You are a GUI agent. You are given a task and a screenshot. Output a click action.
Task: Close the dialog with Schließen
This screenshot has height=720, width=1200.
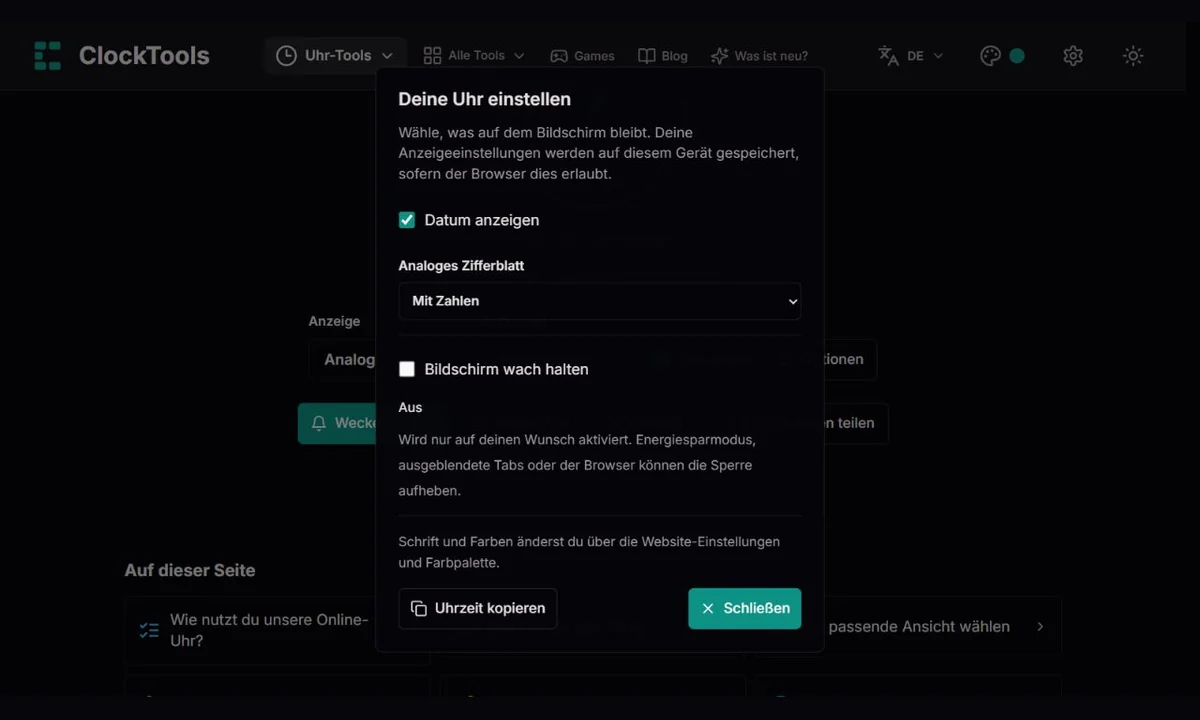(745, 608)
